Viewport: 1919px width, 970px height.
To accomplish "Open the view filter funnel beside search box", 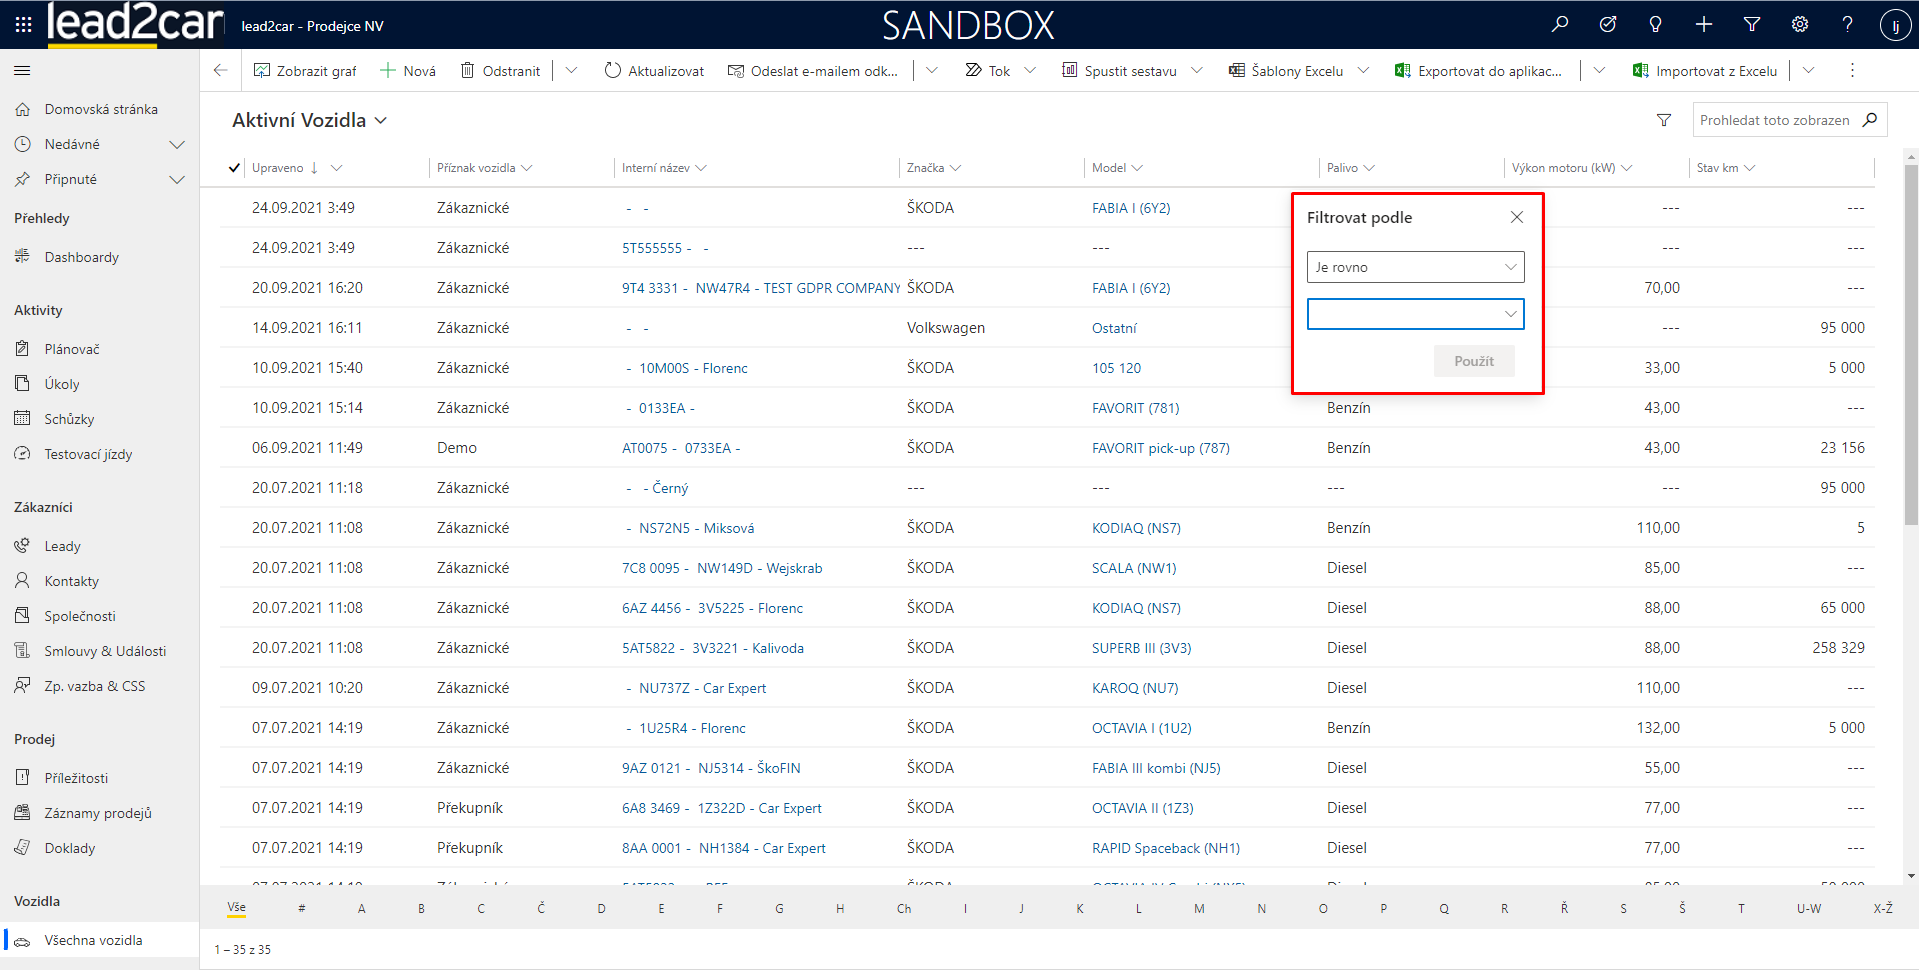I will [x=1664, y=120].
